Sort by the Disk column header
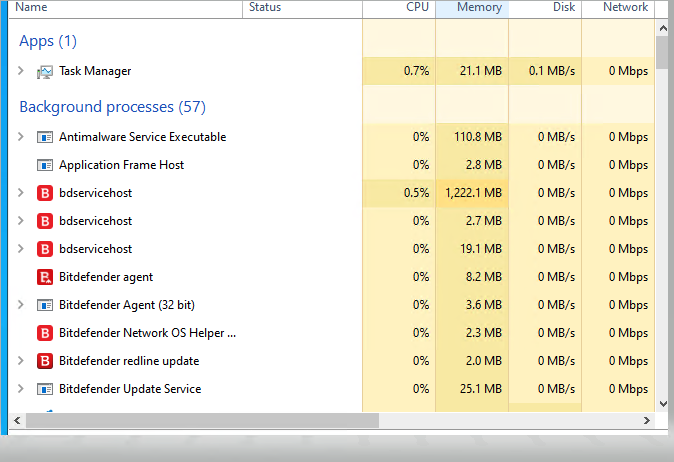 tap(563, 8)
